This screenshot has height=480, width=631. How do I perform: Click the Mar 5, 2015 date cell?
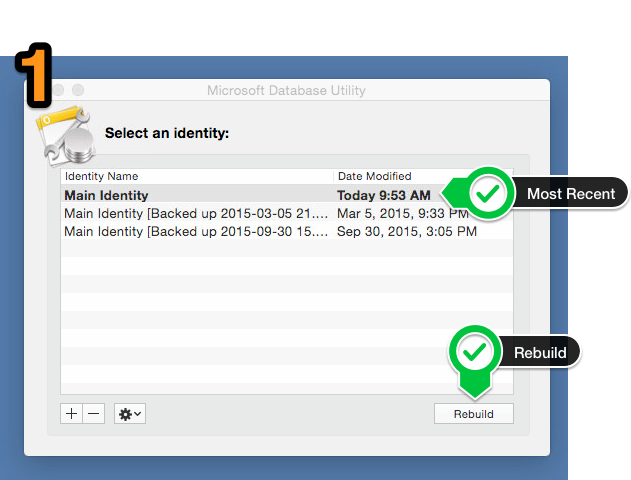(x=403, y=213)
